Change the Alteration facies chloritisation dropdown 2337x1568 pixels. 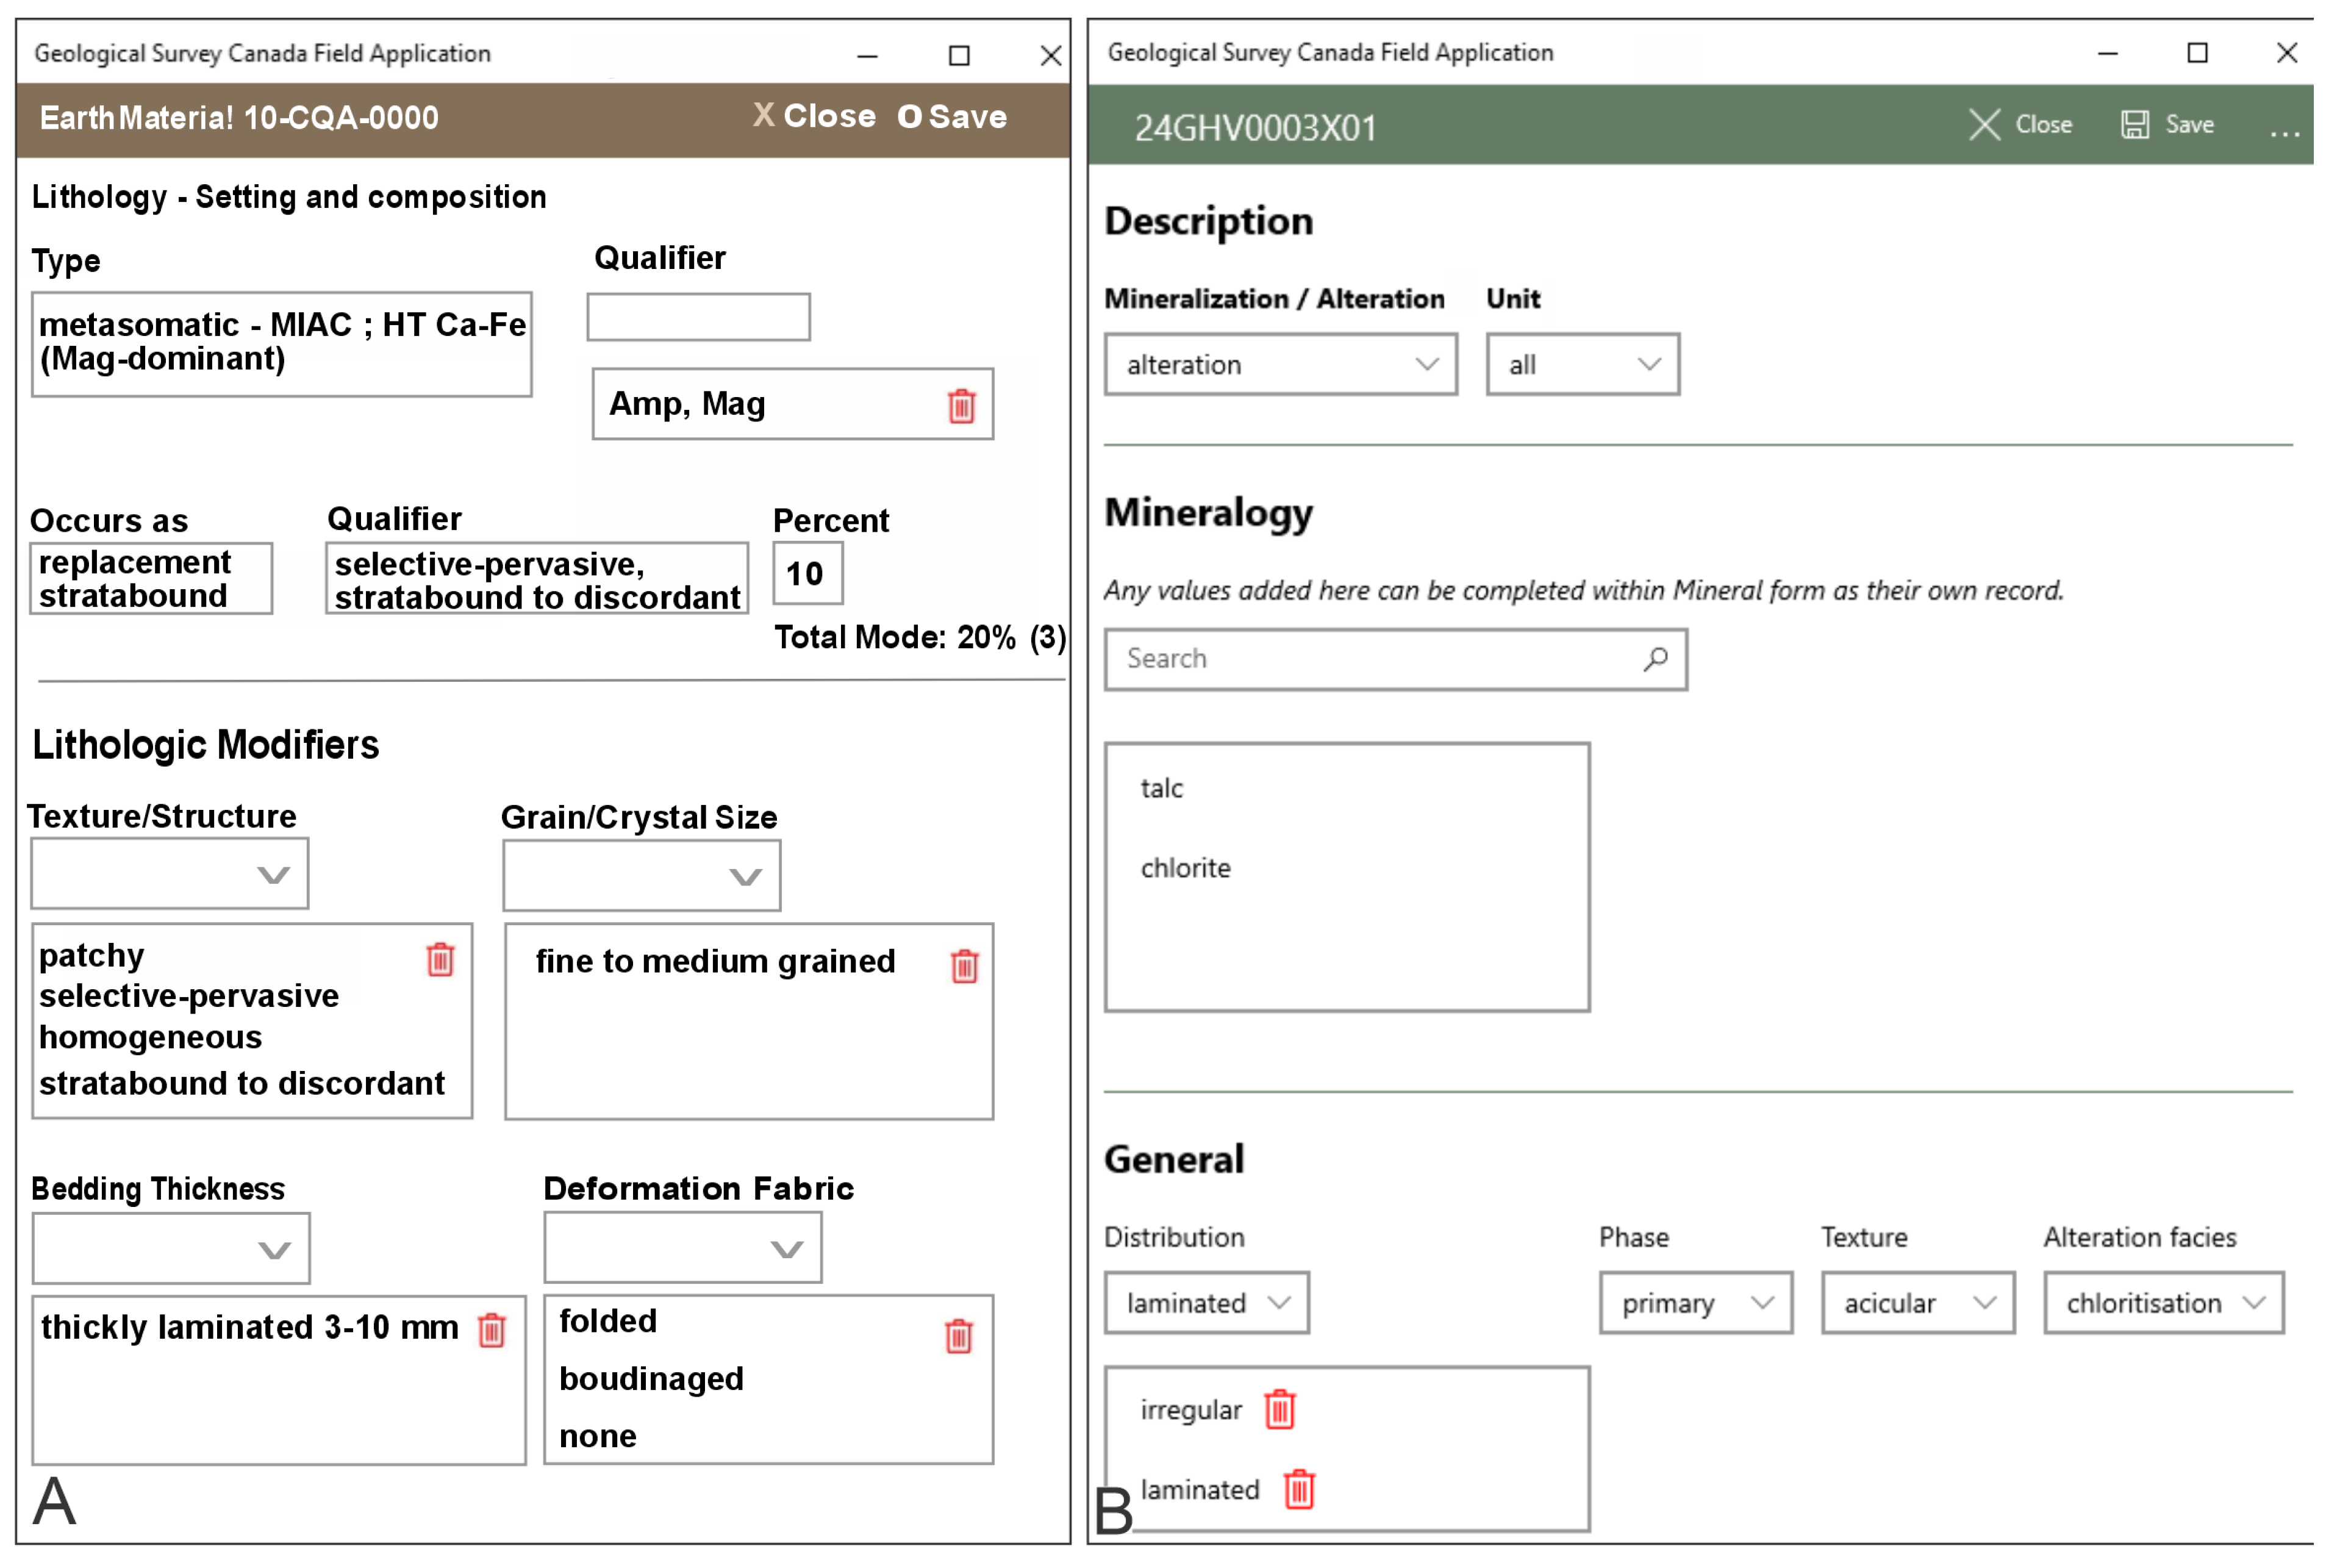(x=2163, y=1303)
